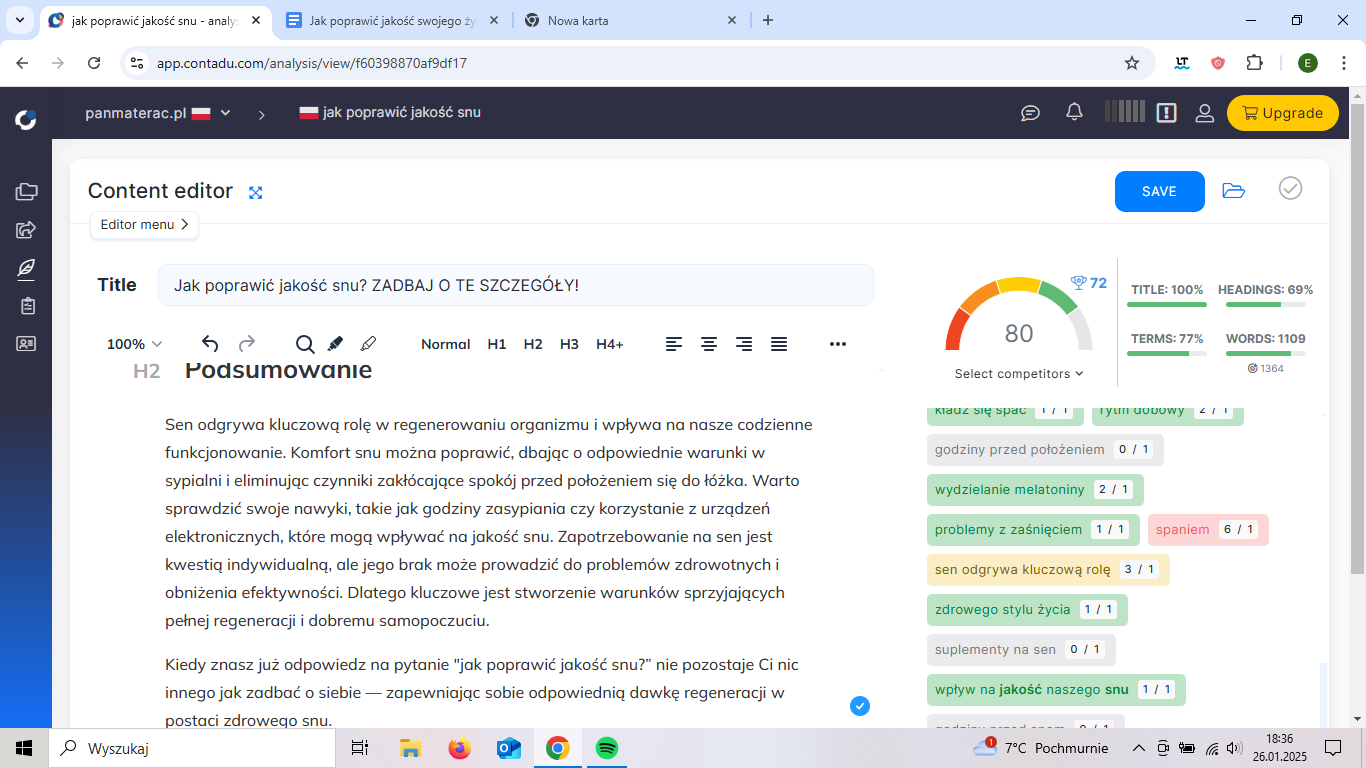Justify text in the editor toolbar

point(779,344)
